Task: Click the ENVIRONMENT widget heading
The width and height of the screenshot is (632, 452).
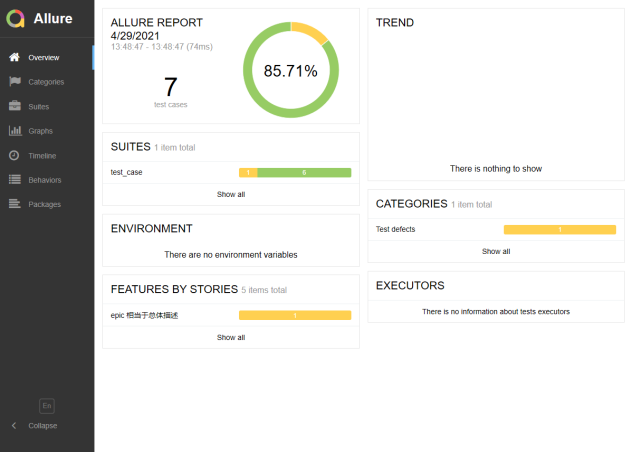Action: pyautogui.click(x=152, y=229)
